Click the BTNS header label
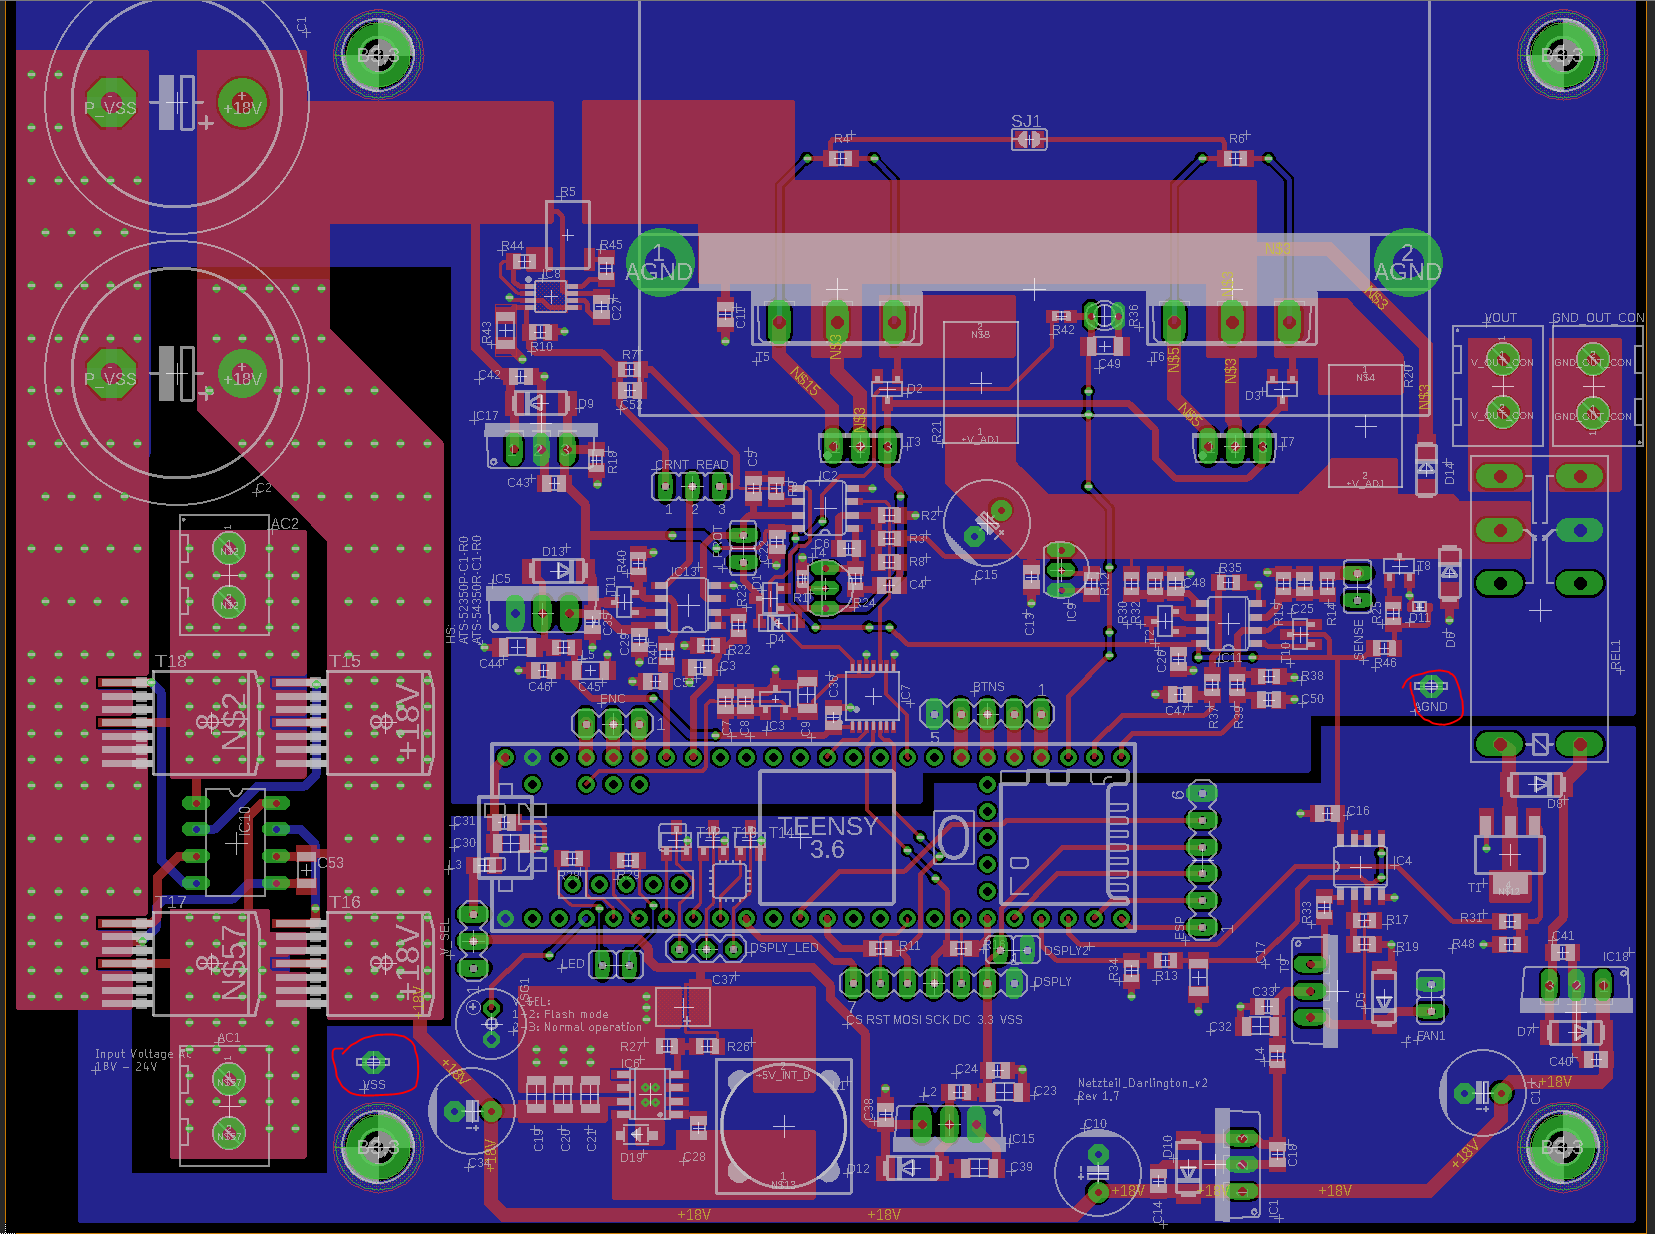This screenshot has width=1655, height=1234. (989, 687)
